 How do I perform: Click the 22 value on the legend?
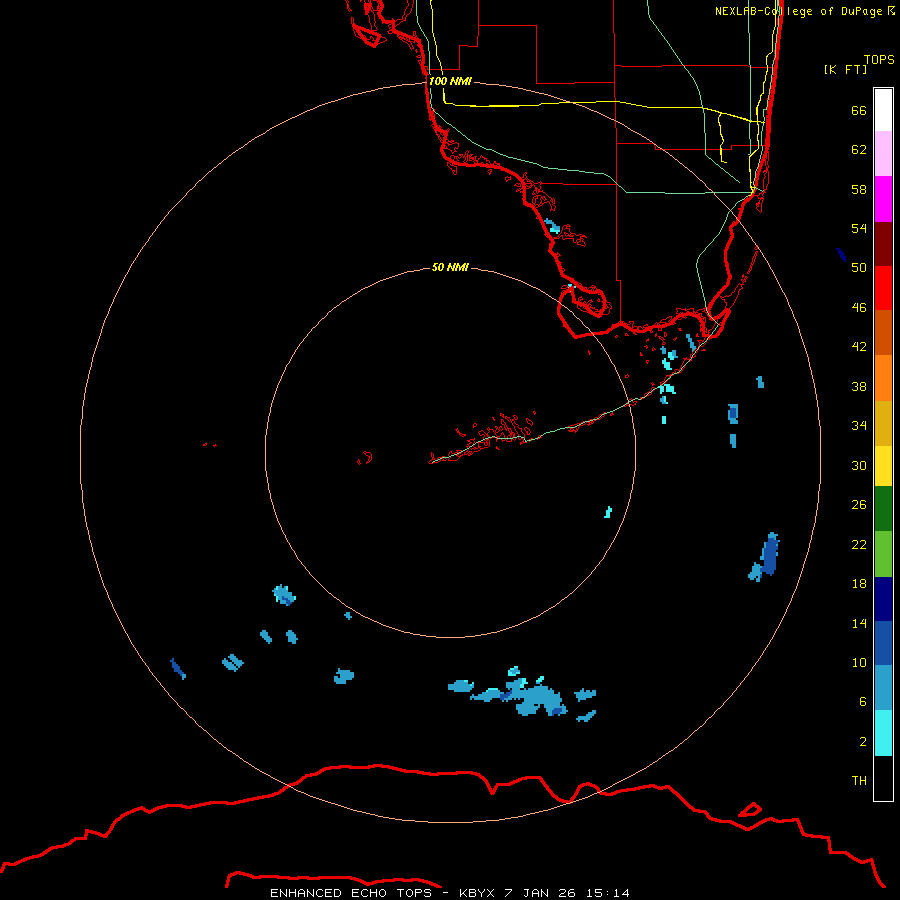(859, 545)
